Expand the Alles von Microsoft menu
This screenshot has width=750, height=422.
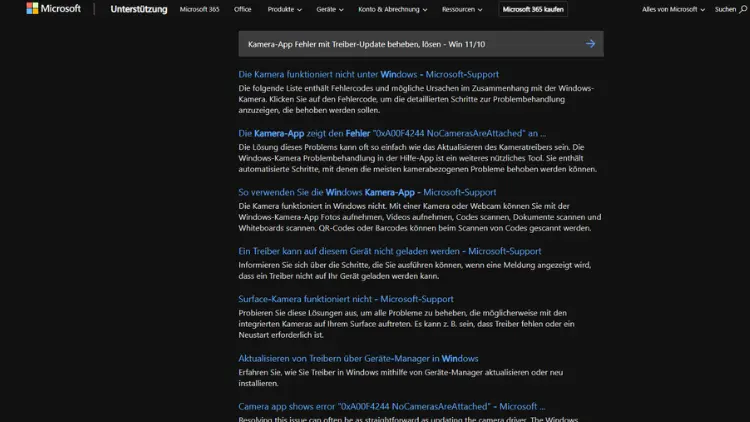pos(673,9)
